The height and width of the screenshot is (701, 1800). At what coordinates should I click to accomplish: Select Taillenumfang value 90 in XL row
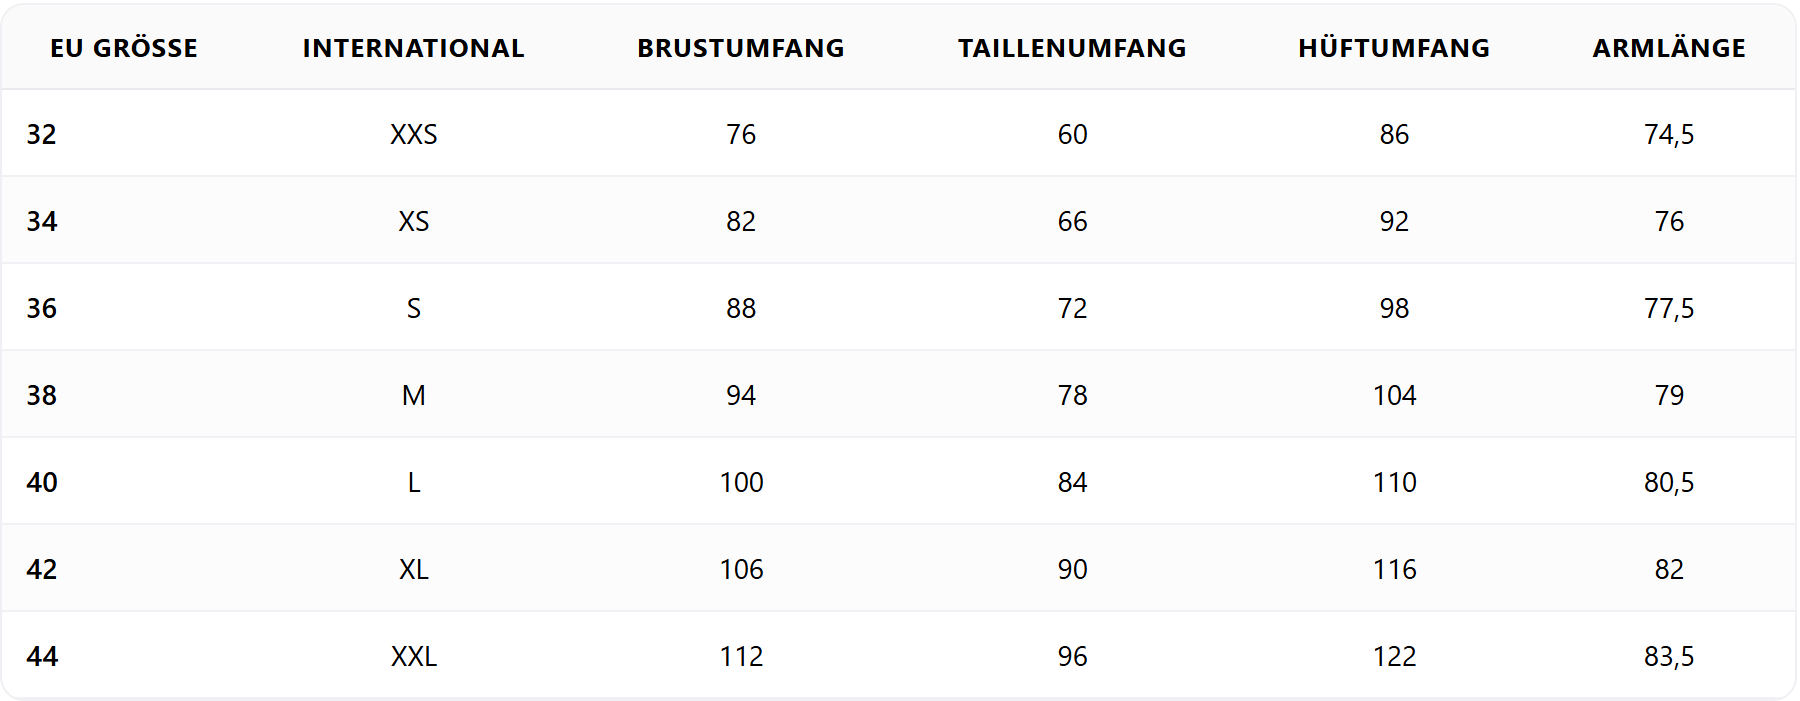point(1072,569)
